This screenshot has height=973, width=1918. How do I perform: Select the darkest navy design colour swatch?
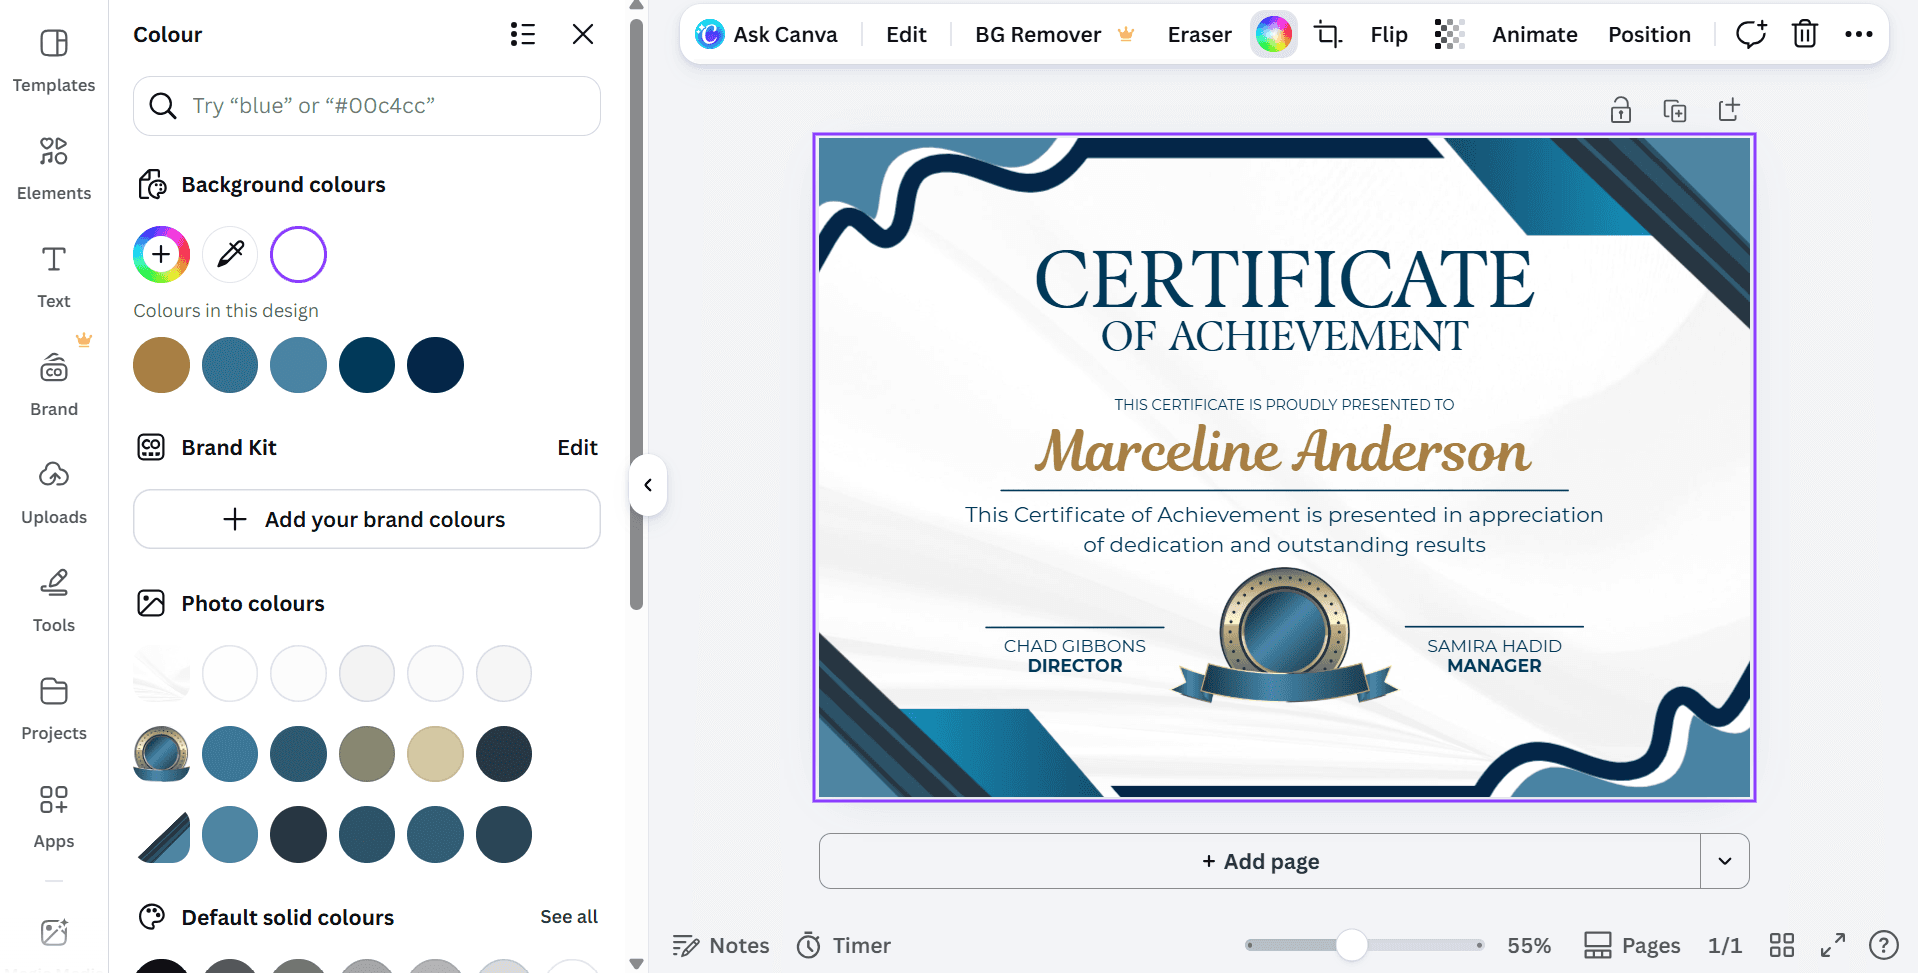click(435, 365)
